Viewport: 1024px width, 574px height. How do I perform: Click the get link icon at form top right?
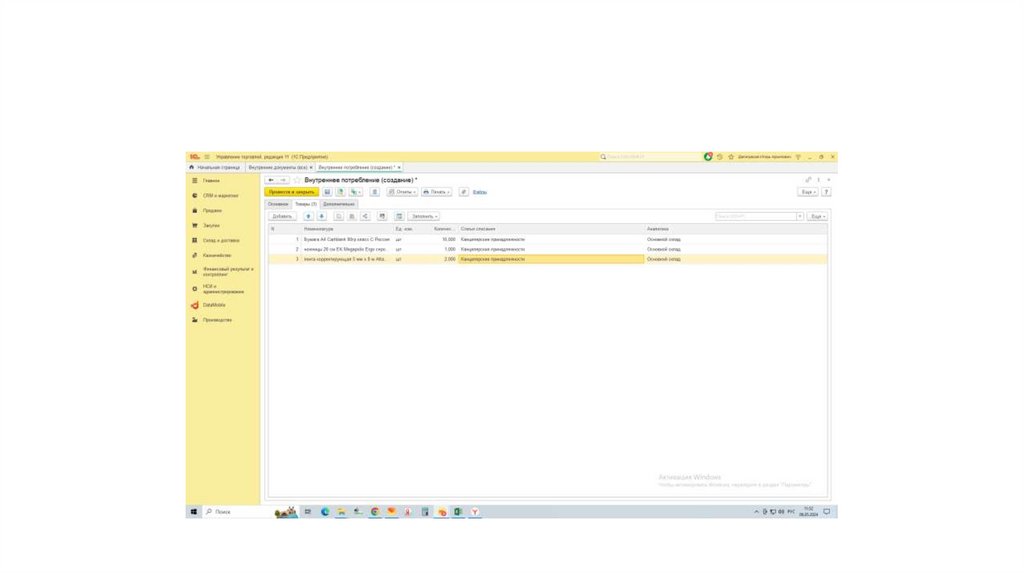pos(808,180)
